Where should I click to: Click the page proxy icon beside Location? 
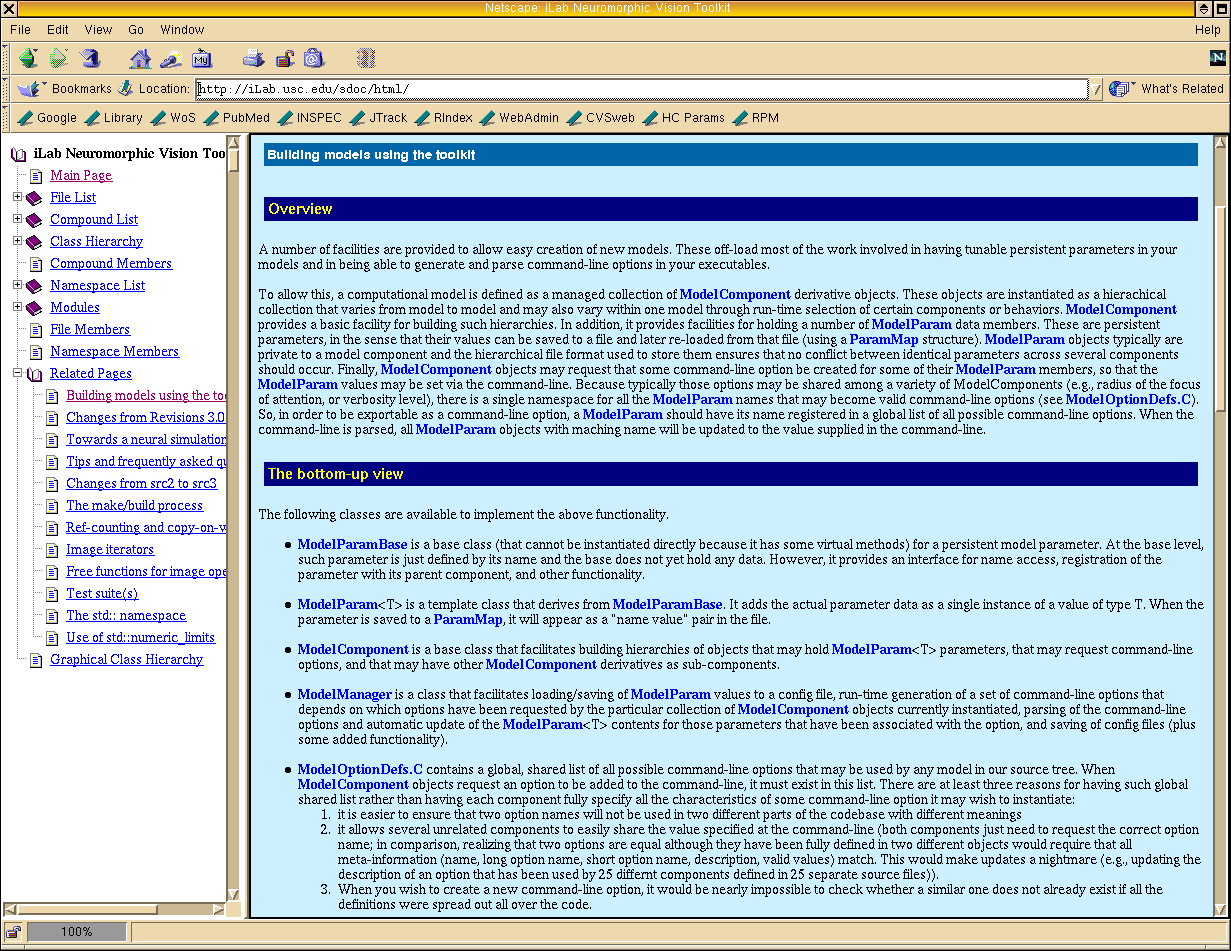tap(125, 89)
